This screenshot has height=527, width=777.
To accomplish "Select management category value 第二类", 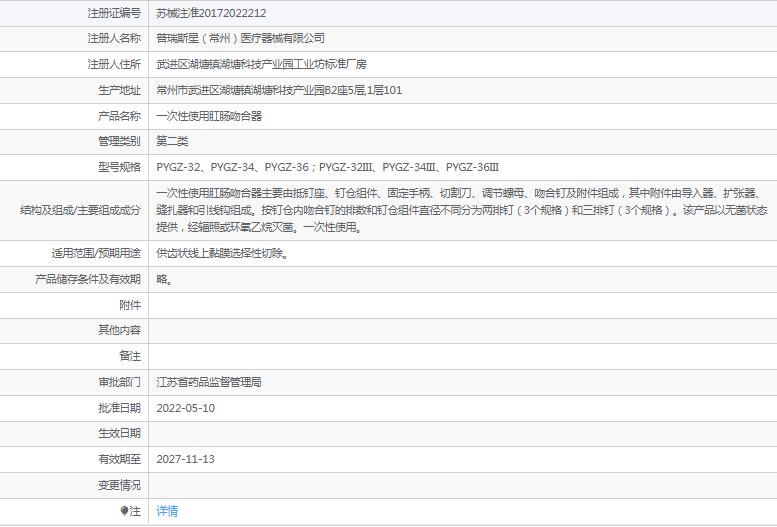I will tap(172, 141).
